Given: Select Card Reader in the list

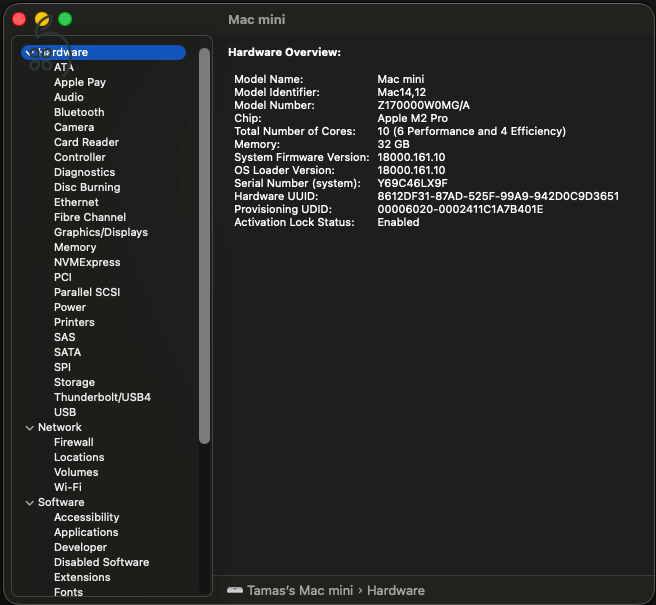Looking at the screenshot, I should (x=86, y=142).
